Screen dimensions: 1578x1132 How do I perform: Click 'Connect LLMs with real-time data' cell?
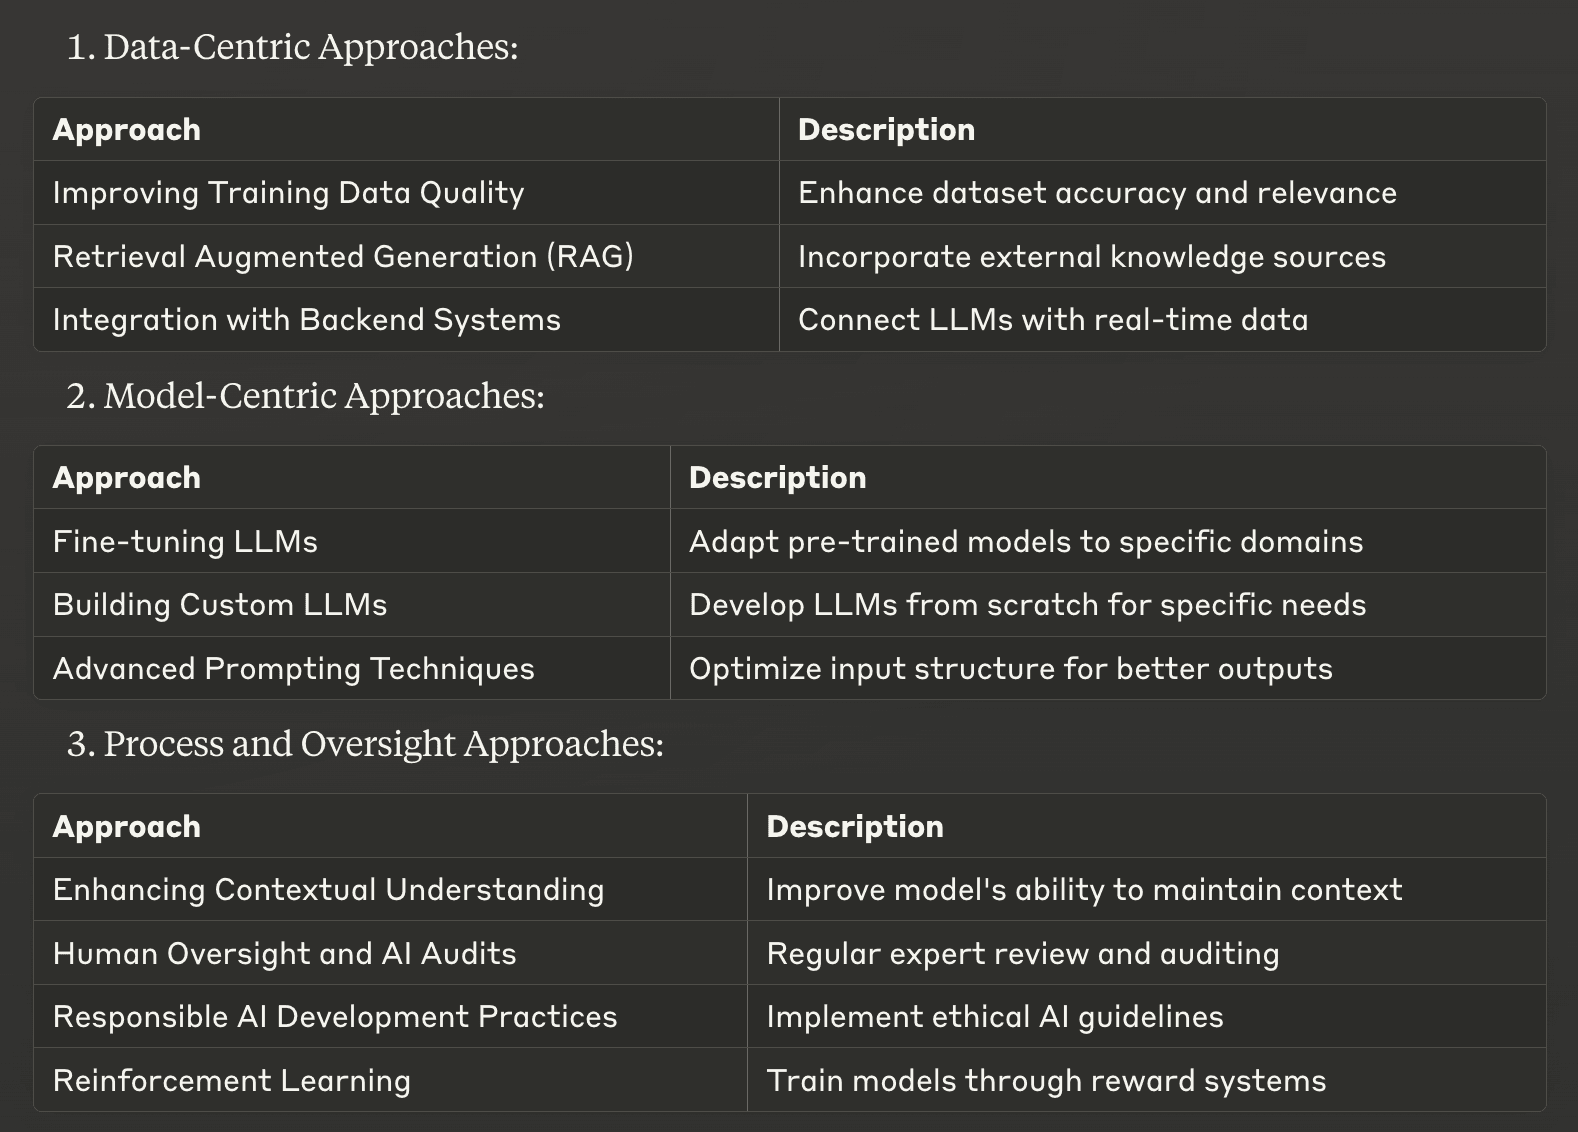tap(1162, 320)
